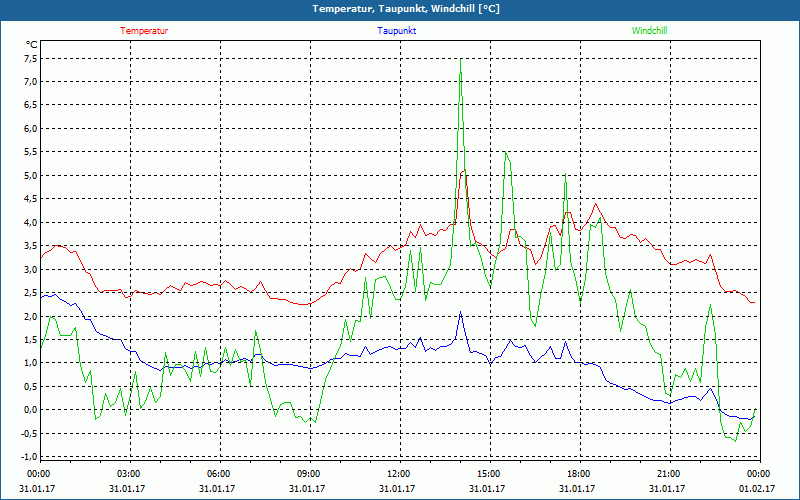The width and height of the screenshot is (800, 500).
Task: Click the 09:00 time label
Action: click(x=308, y=474)
